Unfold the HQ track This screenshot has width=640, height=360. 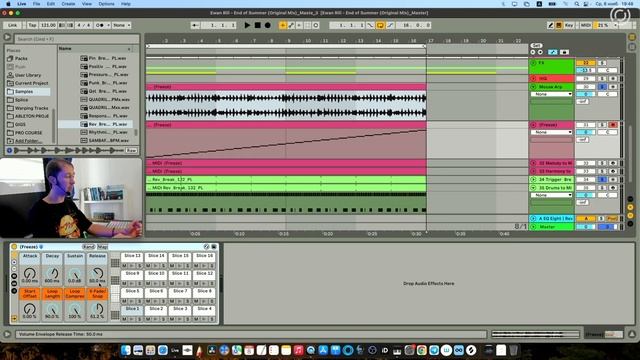pyautogui.click(x=533, y=78)
